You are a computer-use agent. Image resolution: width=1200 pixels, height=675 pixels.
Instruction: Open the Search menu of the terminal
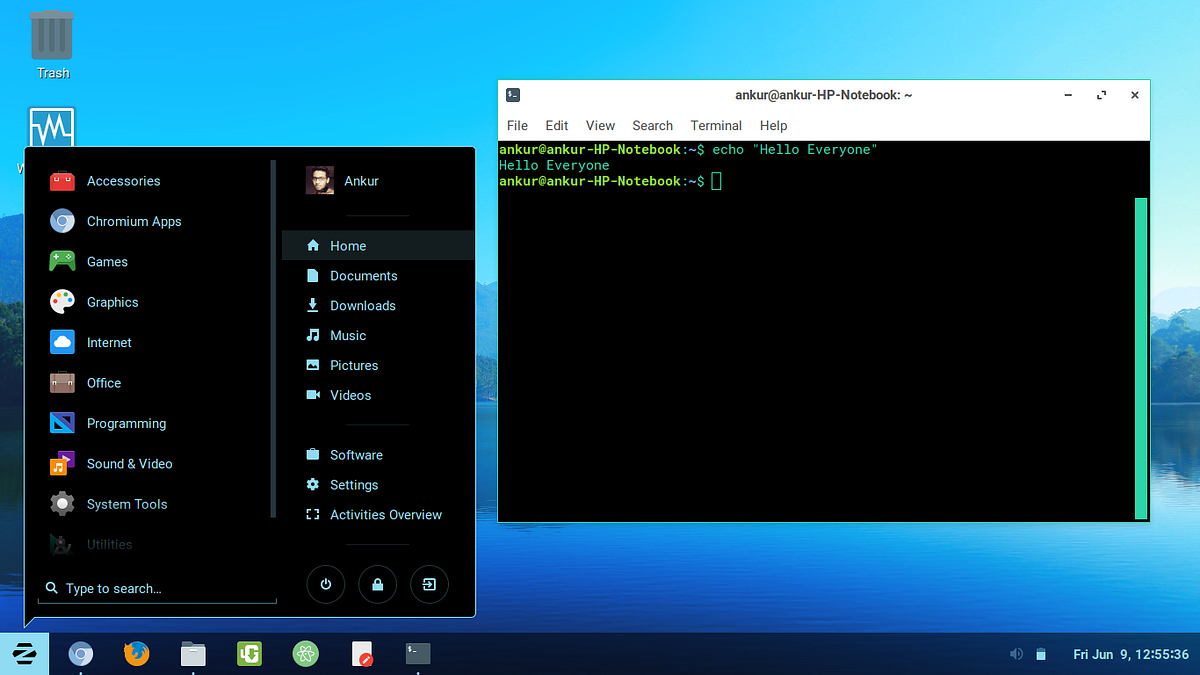(652, 125)
